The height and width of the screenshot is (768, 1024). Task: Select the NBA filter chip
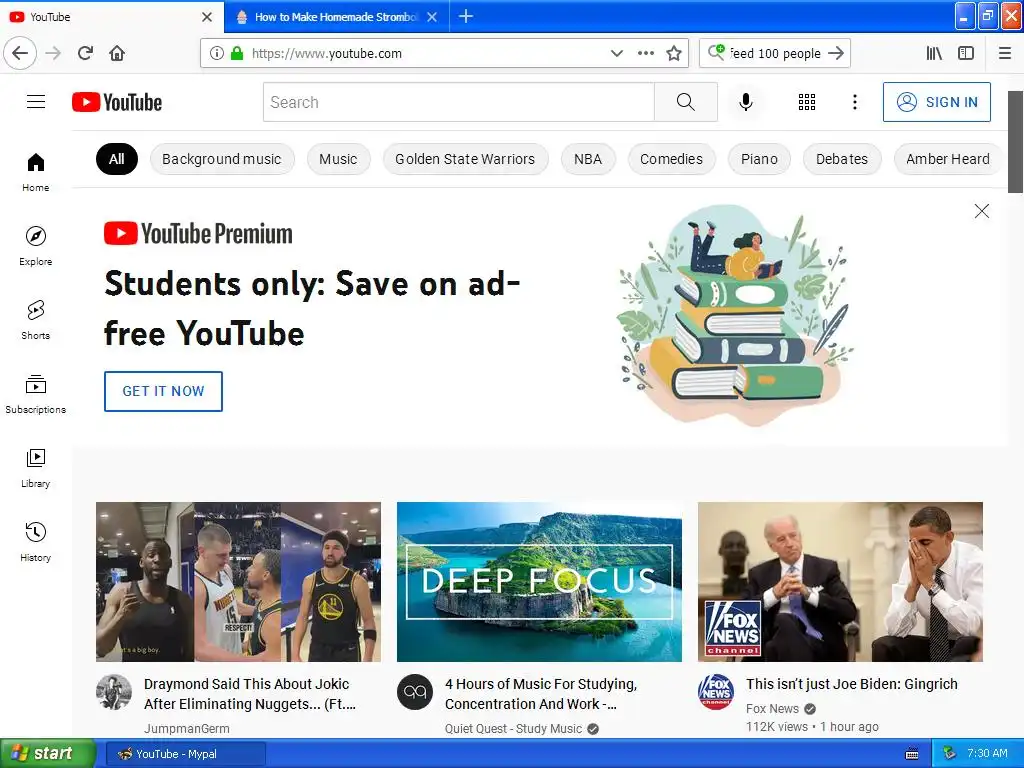point(588,159)
